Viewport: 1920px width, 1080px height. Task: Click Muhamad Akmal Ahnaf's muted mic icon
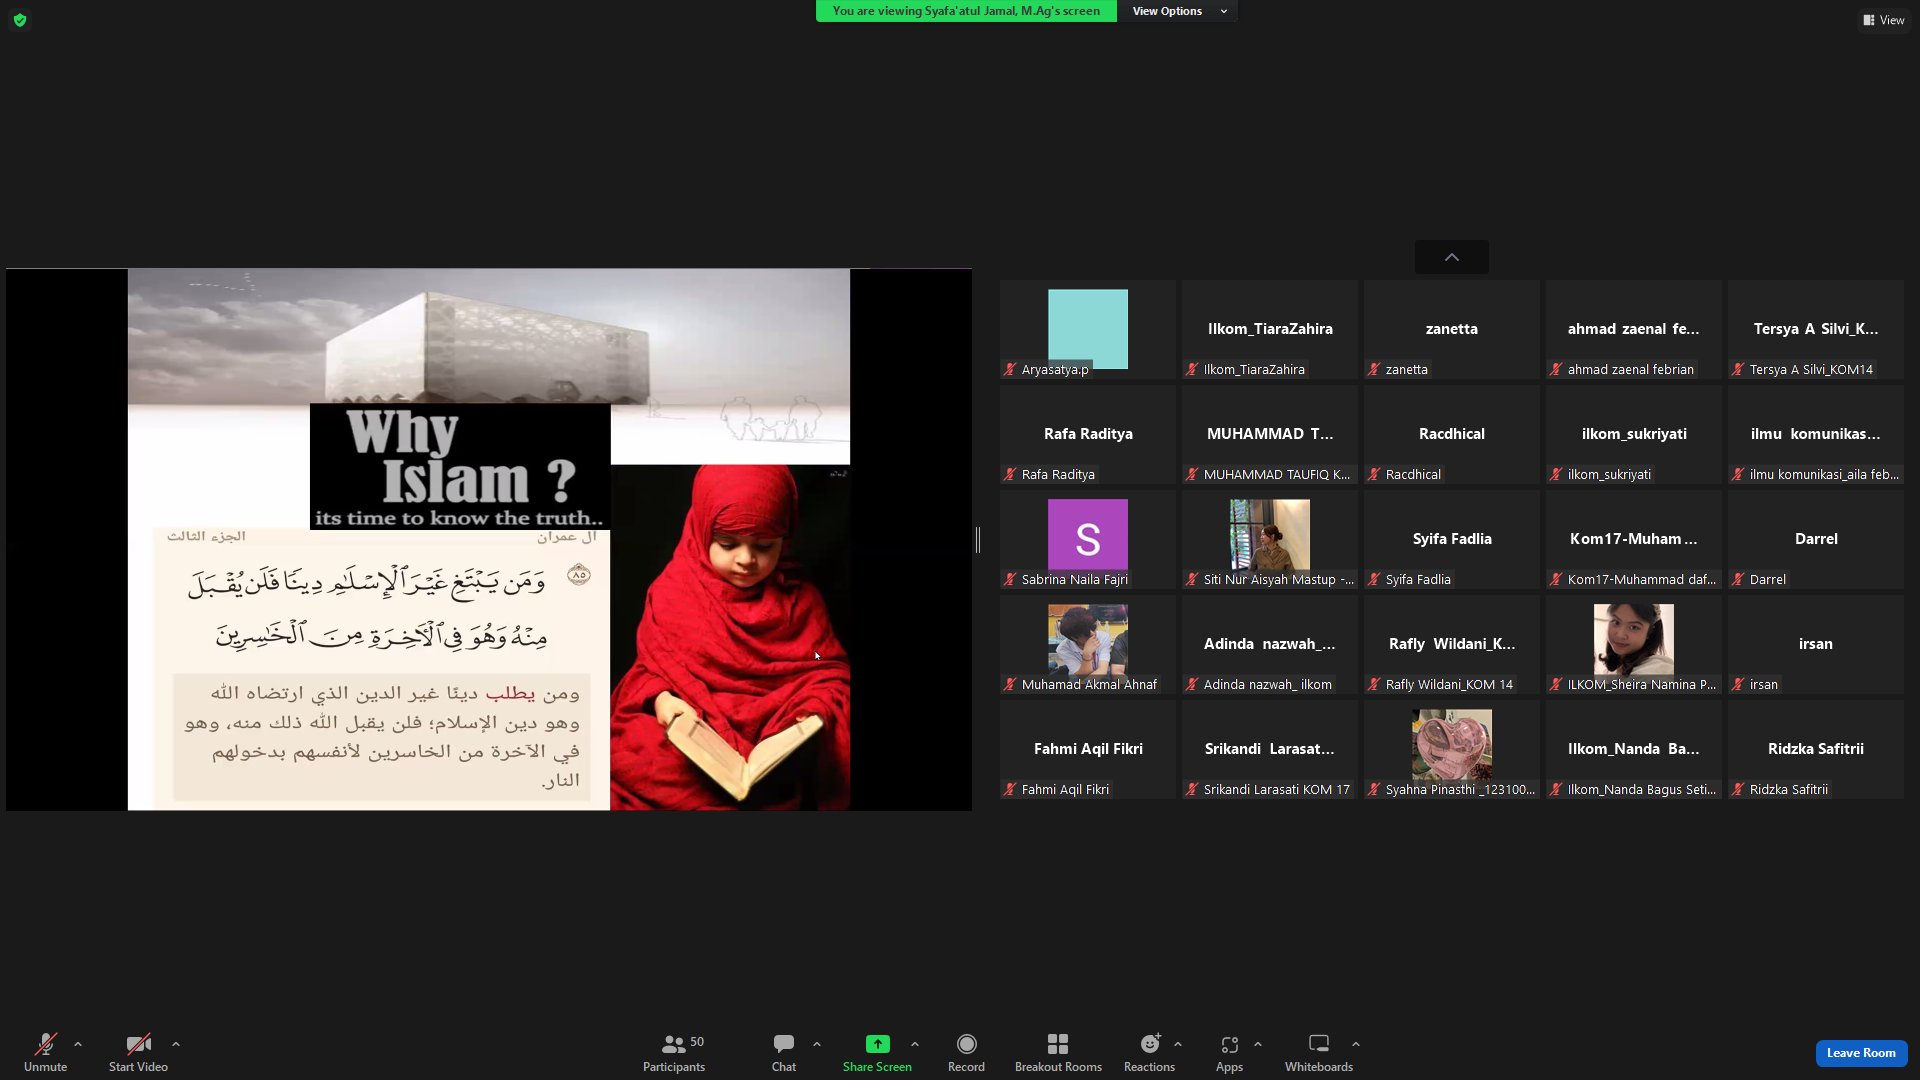tap(1010, 684)
